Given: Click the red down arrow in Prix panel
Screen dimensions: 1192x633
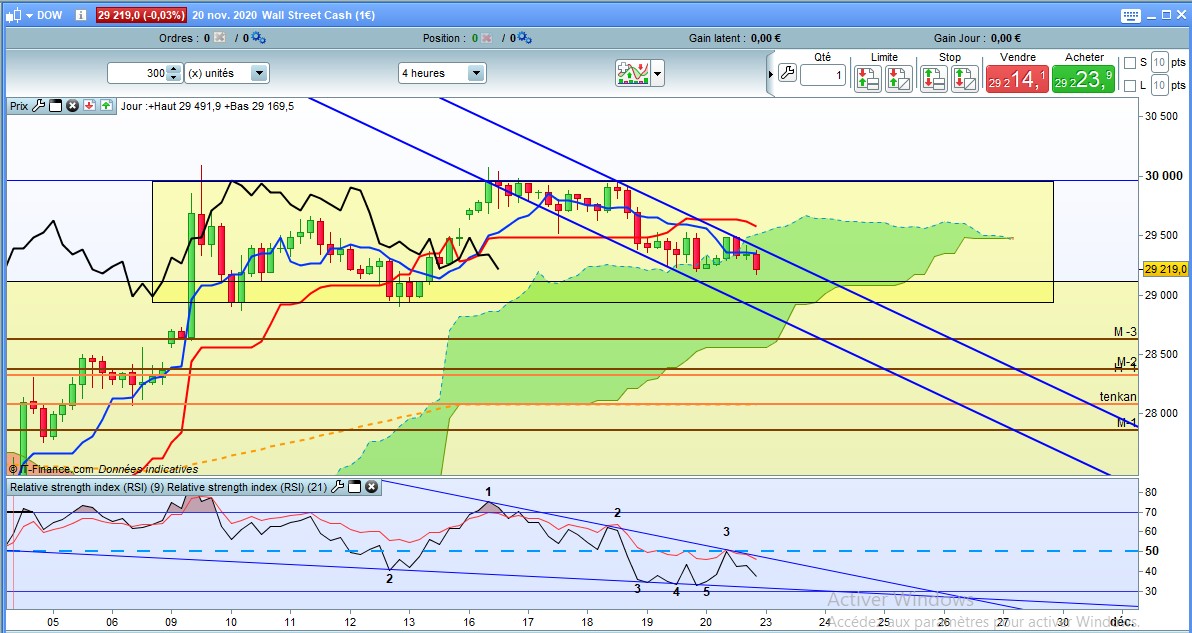Looking at the screenshot, I should [x=89, y=106].
